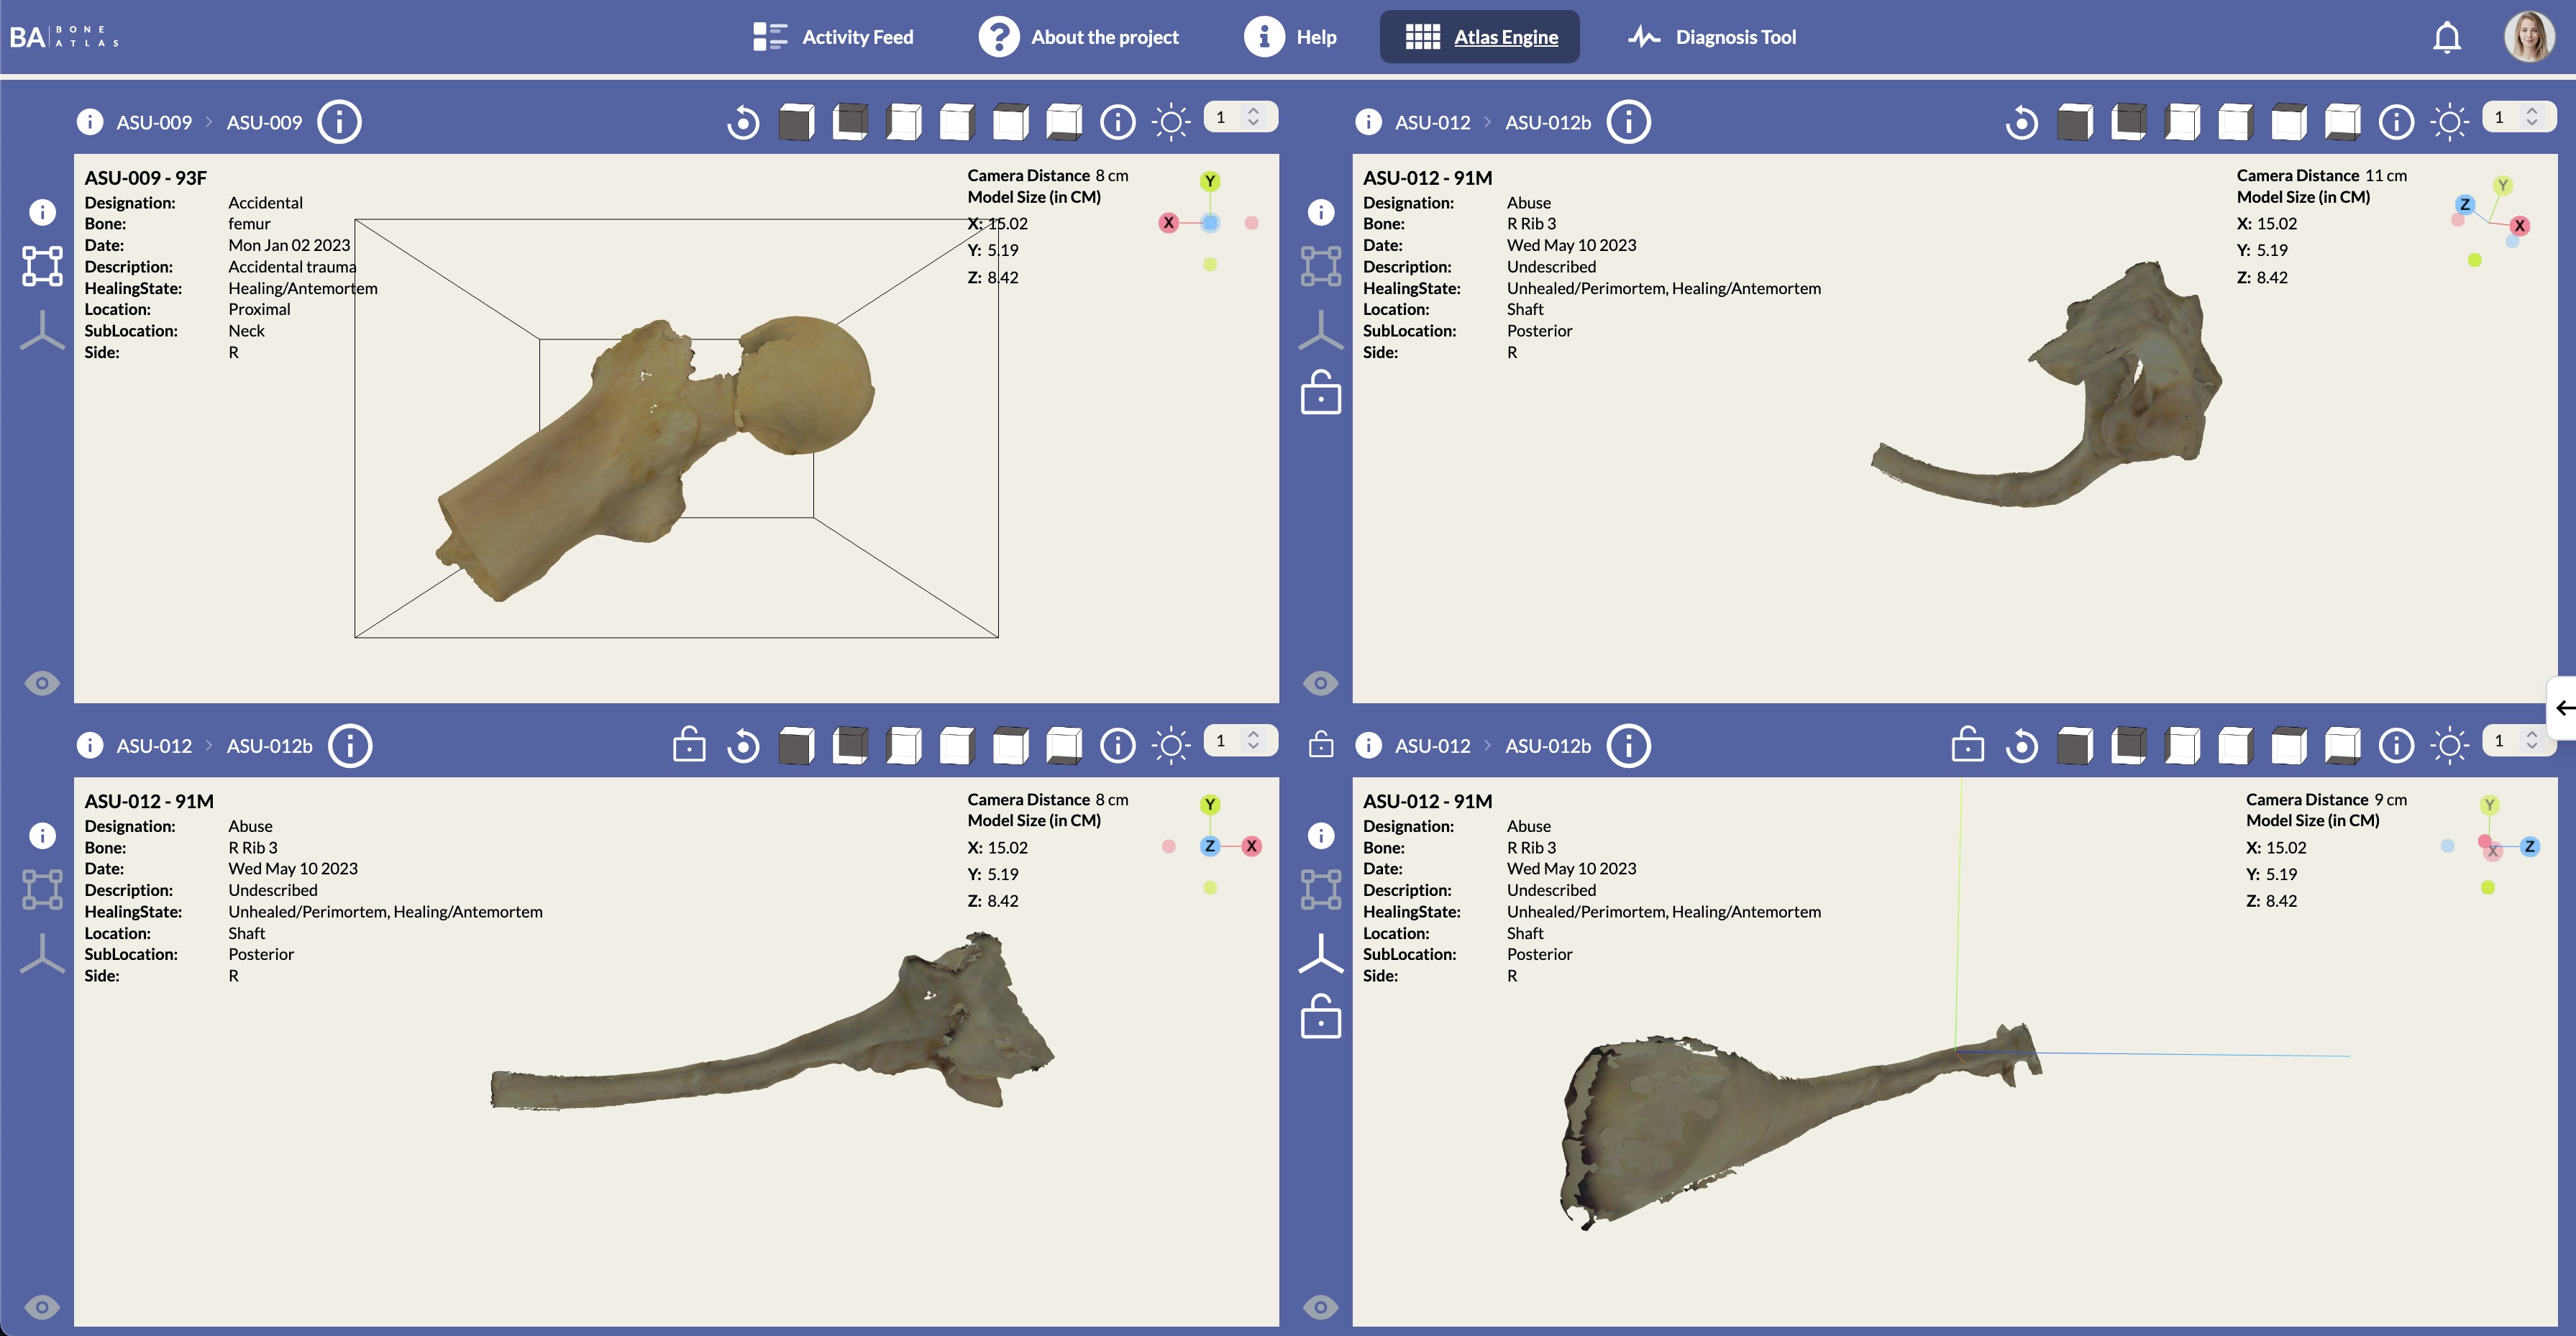Select the first cube view preset in the top-left toolbar
This screenshot has width=2576, height=1336.
click(796, 122)
